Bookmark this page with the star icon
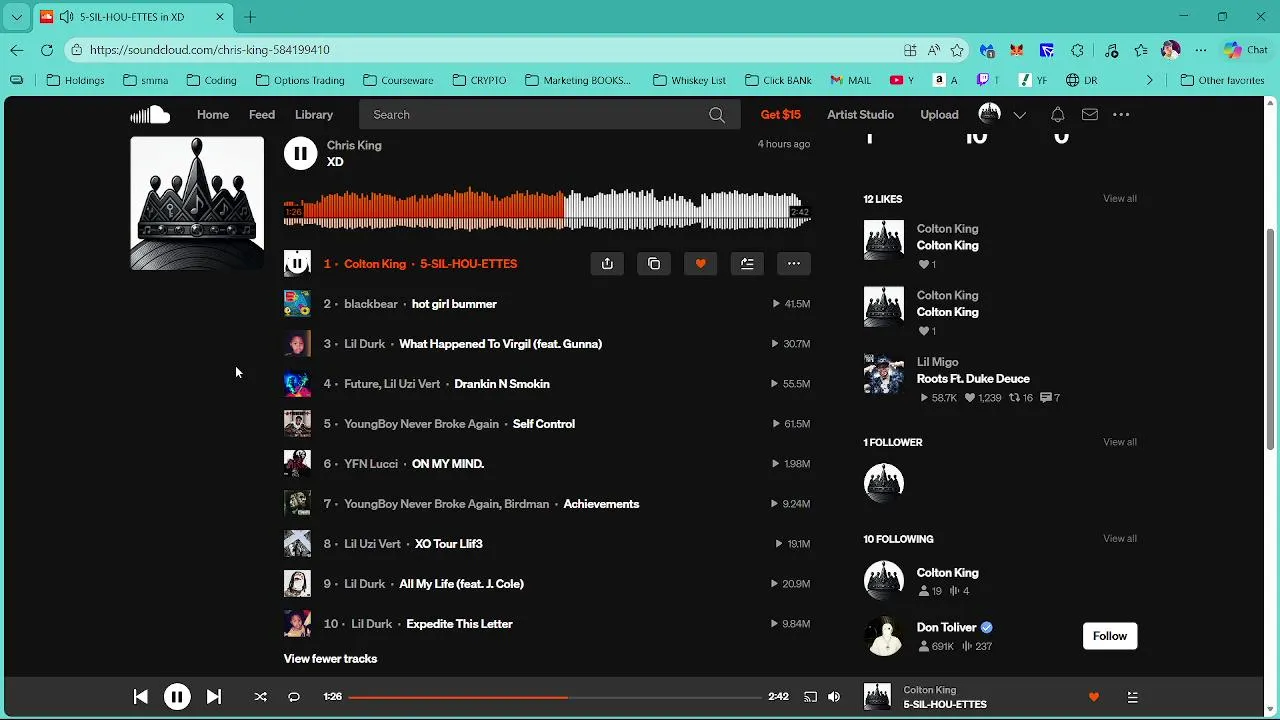Screen dimensions: 1280x720 pos(958,50)
